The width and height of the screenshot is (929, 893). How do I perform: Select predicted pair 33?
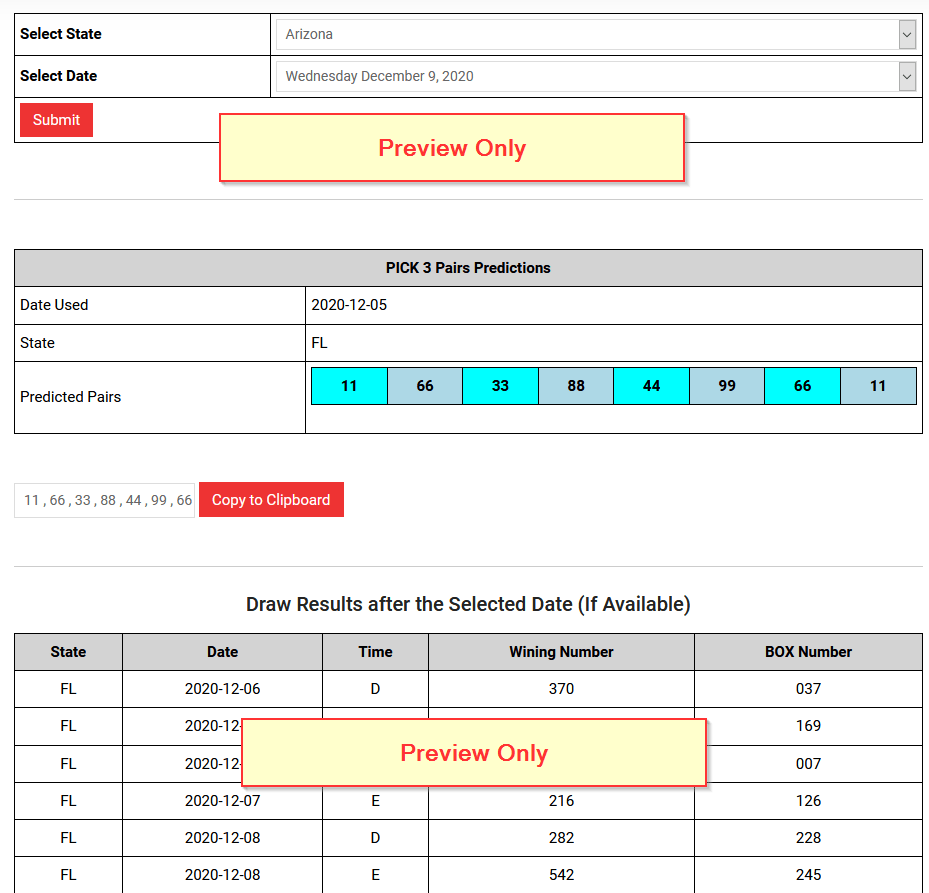click(500, 385)
